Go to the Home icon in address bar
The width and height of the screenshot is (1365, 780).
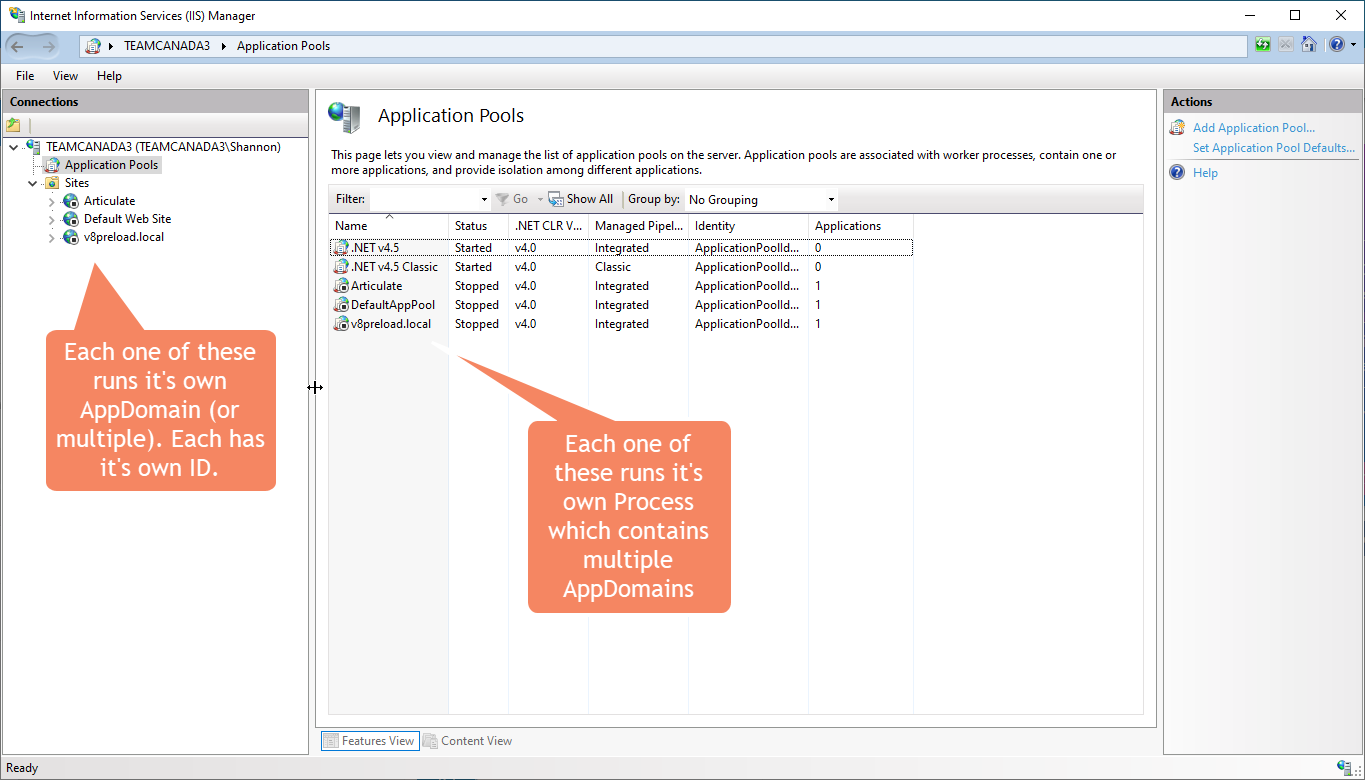[1309, 45]
